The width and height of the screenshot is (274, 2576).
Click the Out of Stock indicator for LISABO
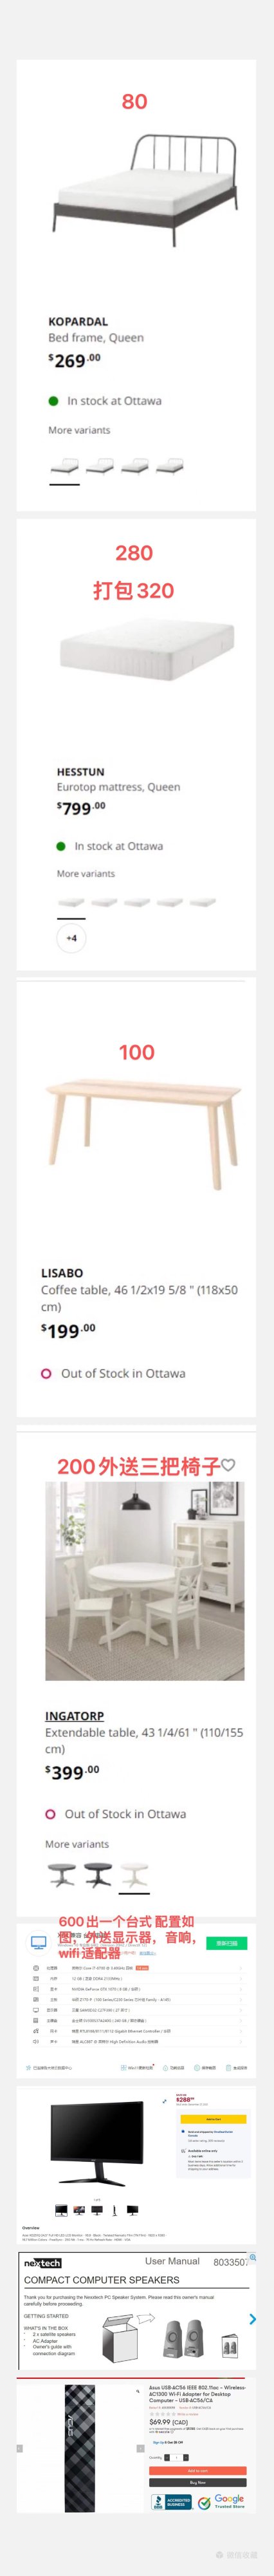(x=113, y=1374)
